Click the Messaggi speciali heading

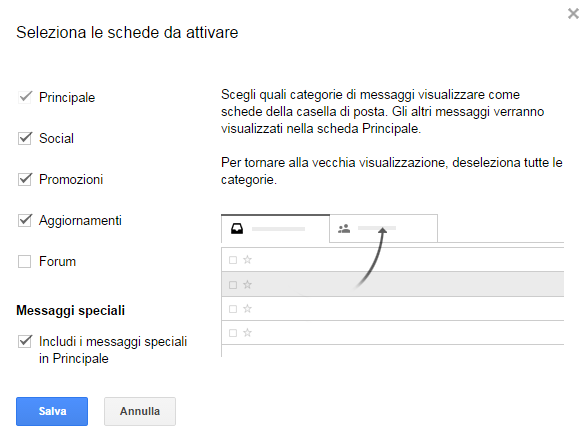pyautogui.click(x=71, y=311)
